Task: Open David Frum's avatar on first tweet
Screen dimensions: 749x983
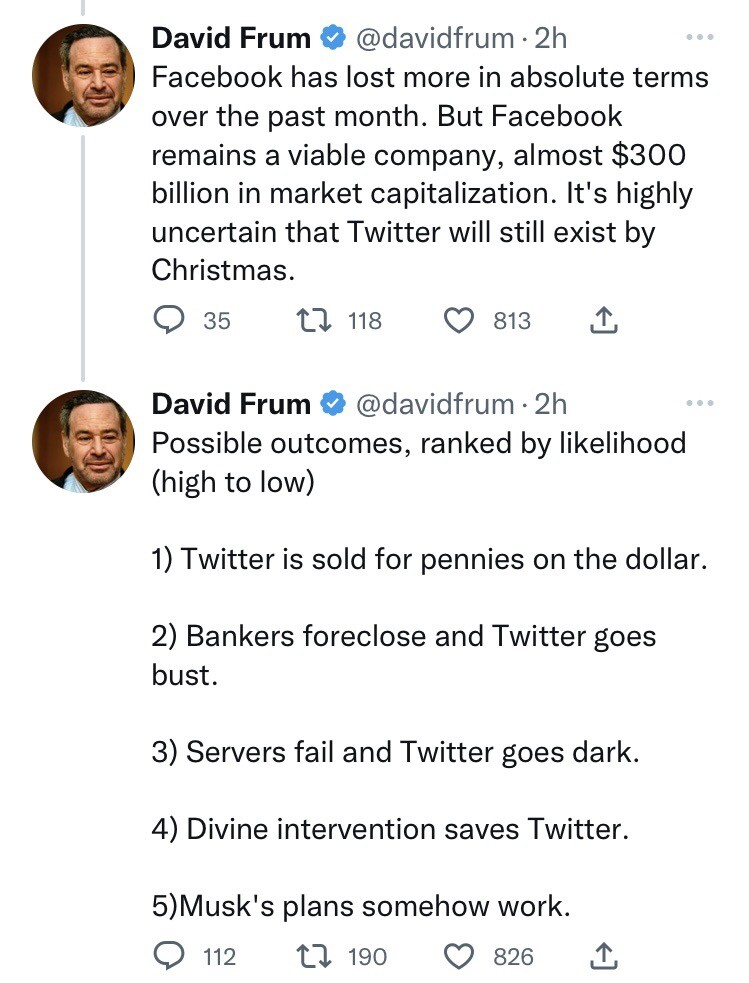Action: pyautogui.click(x=84, y=76)
